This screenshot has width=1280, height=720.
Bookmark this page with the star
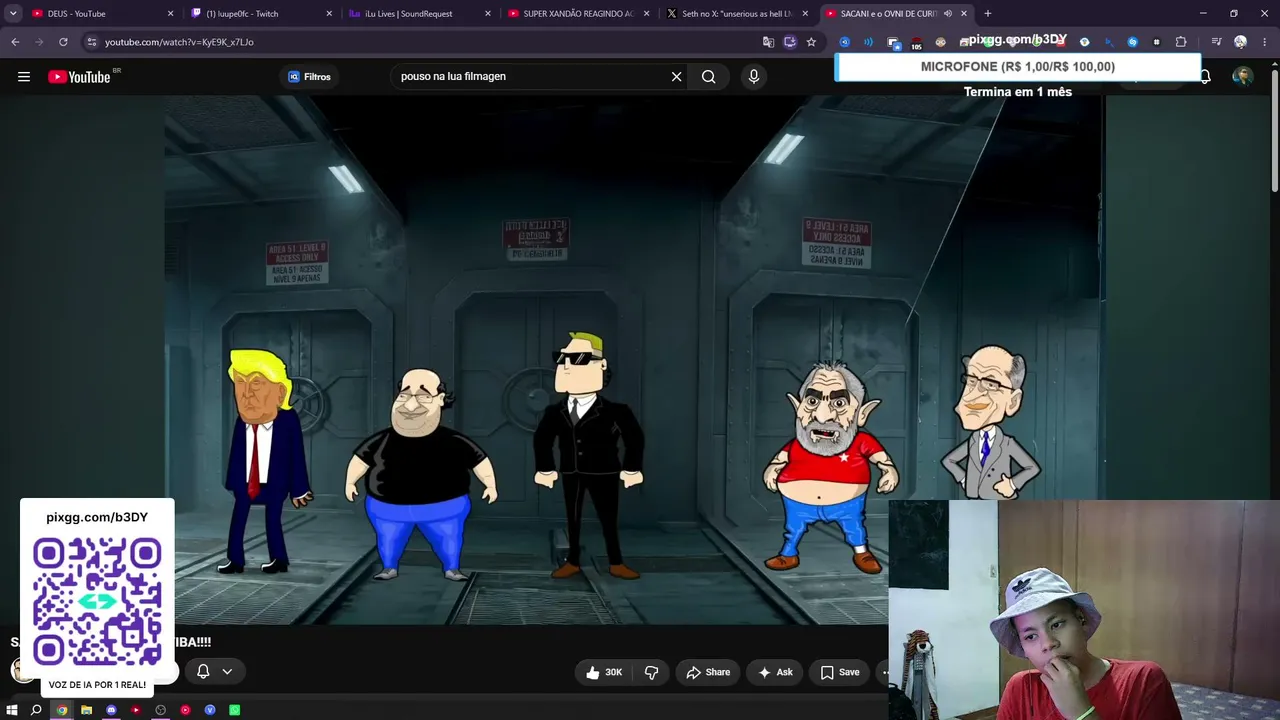(811, 42)
